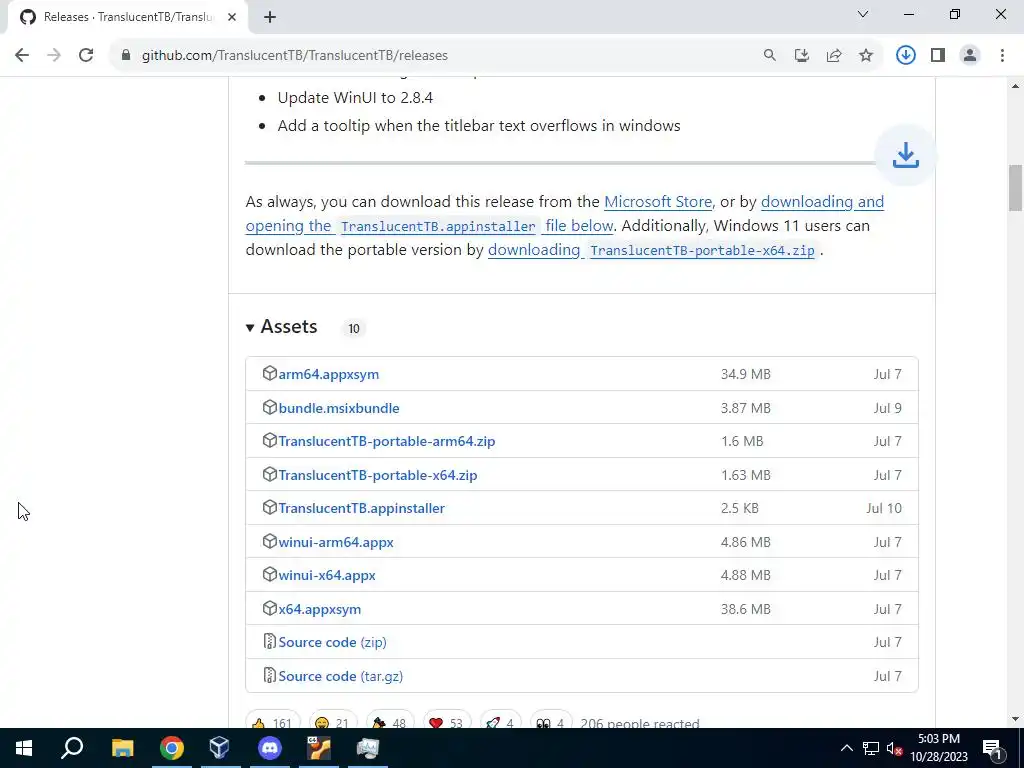
Task: Download winui-x64.appx asset
Action: (x=327, y=576)
